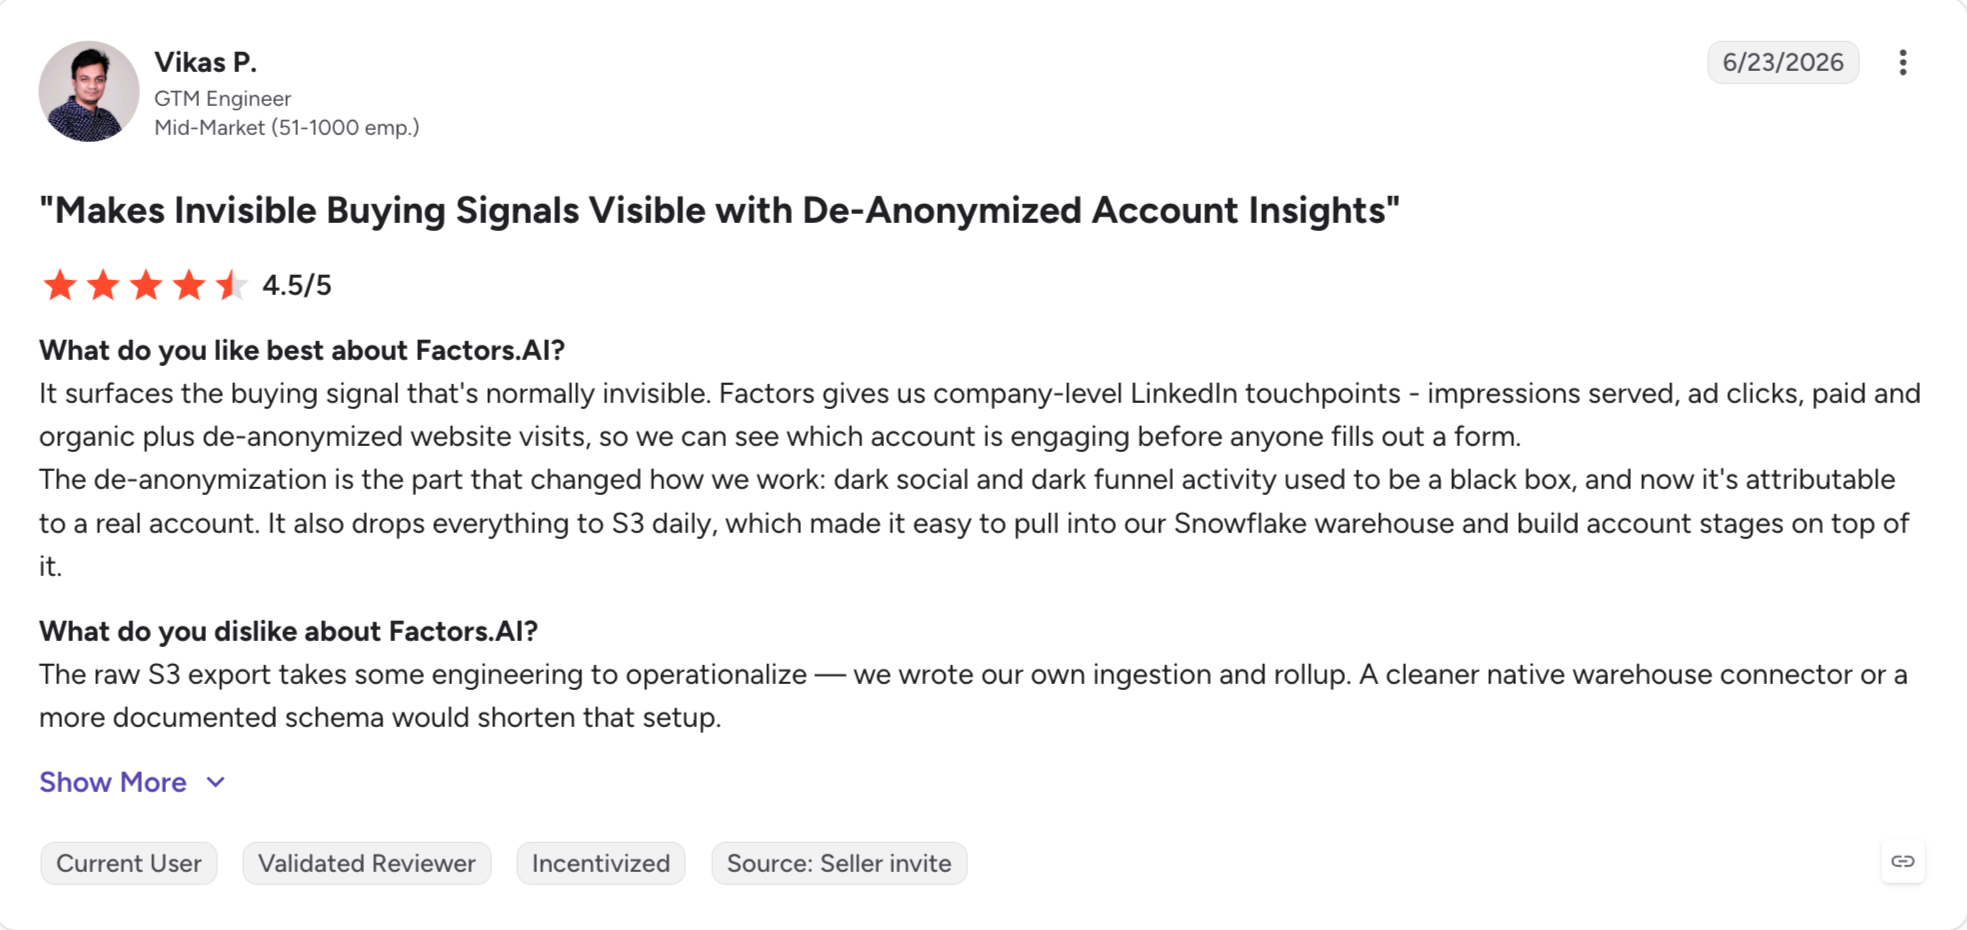Click the 'What do you like best' heading
This screenshot has width=1967, height=930.
click(x=302, y=350)
